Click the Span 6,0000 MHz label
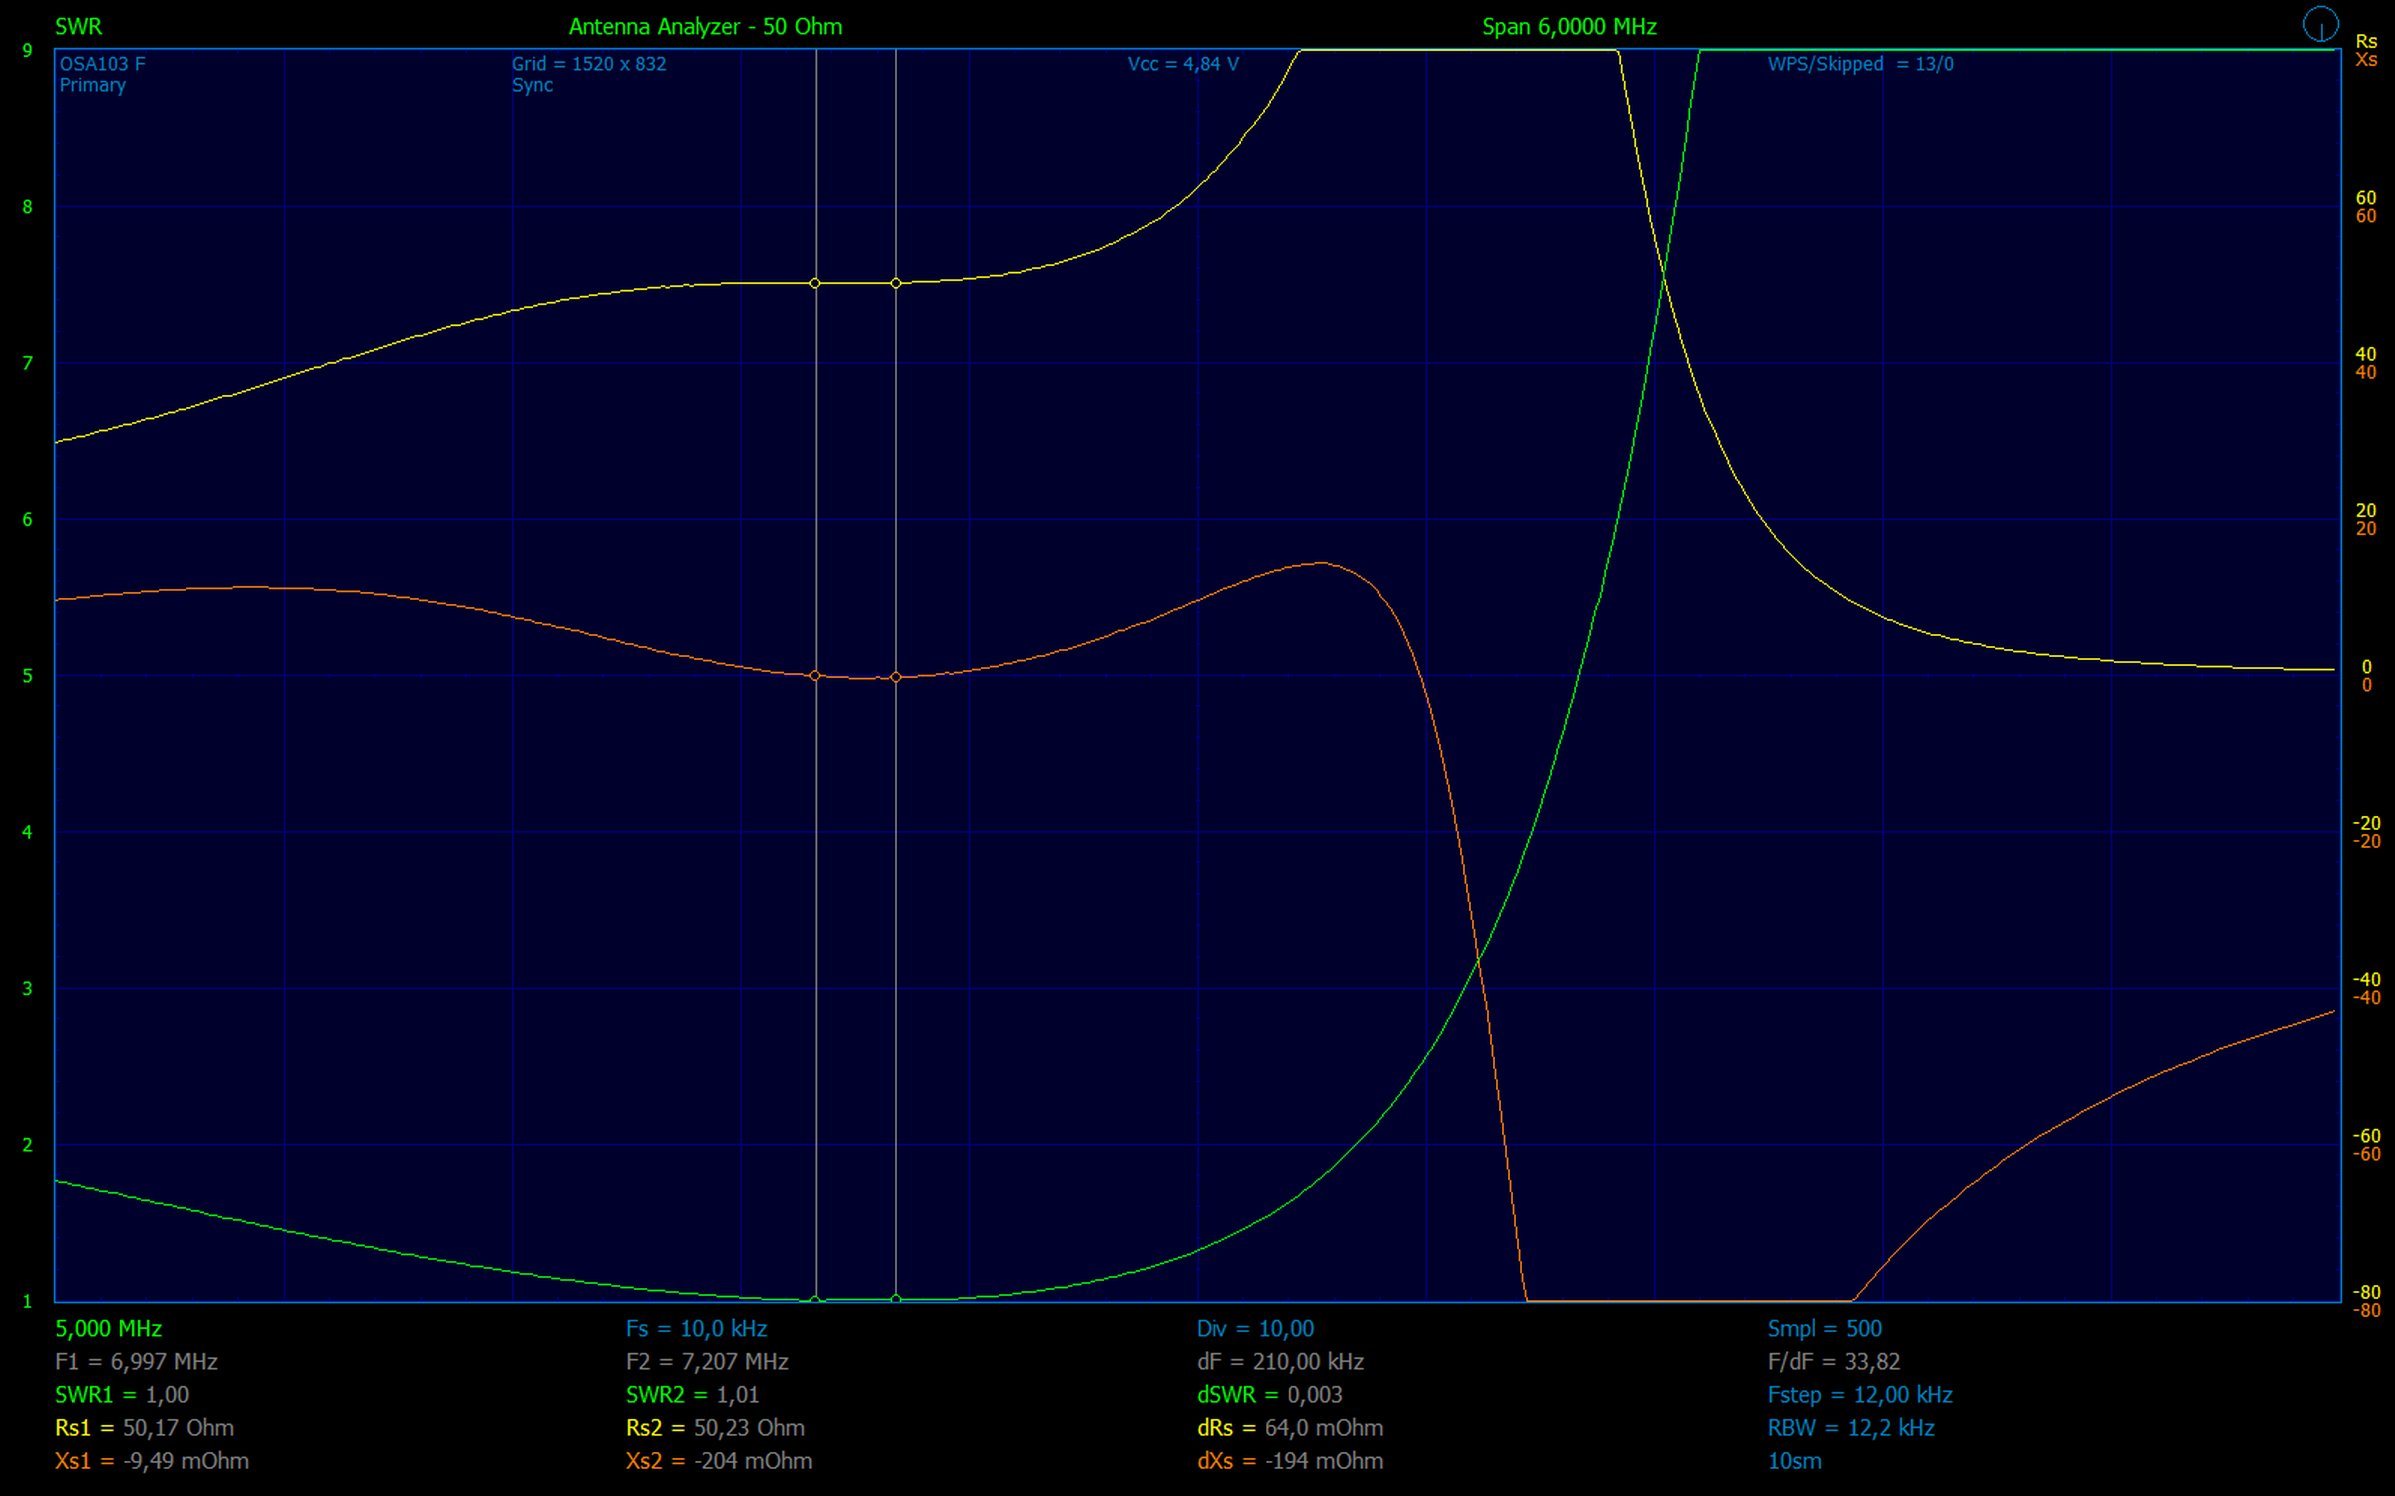The image size is (2395, 1496). point(1568,27)
